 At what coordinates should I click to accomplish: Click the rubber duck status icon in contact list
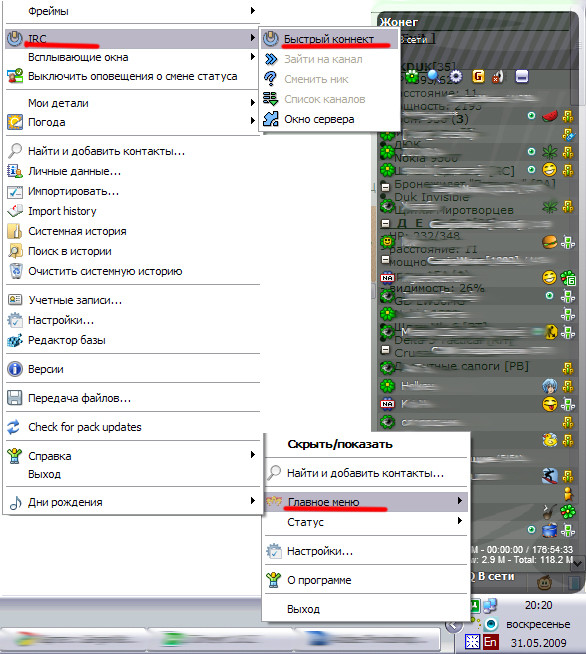[550, 440]
